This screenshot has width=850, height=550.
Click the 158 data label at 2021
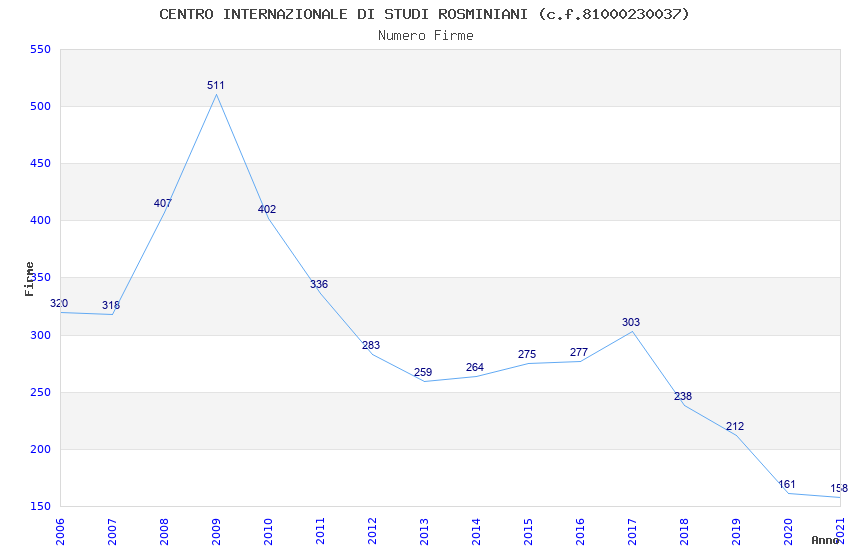839,488
